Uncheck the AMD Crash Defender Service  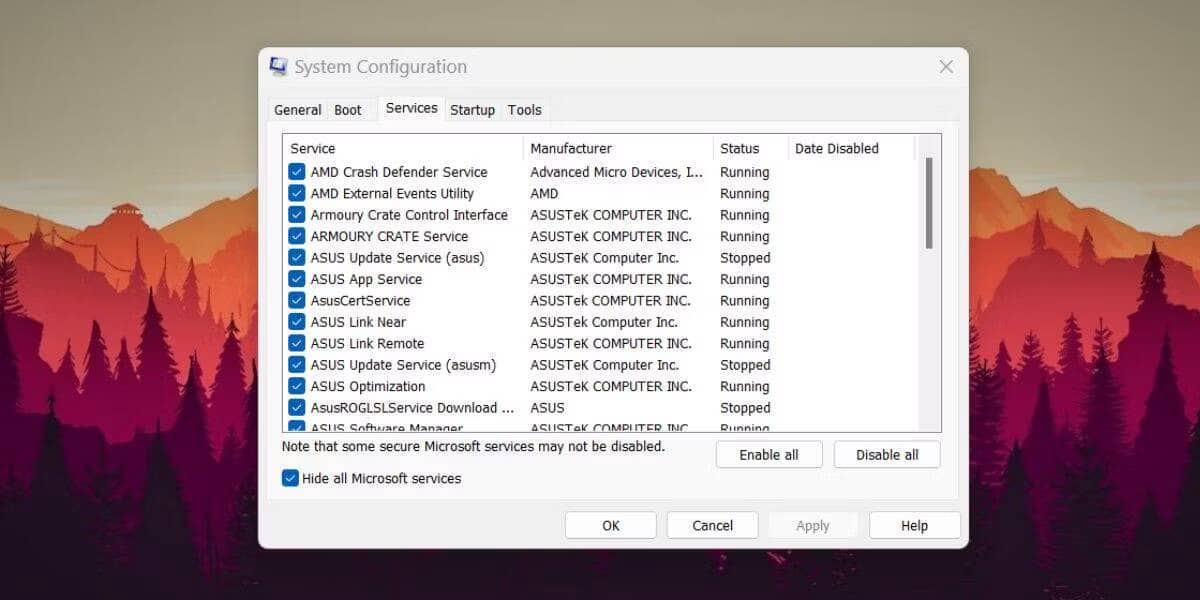pyautogui.click(x=297, y=171)
